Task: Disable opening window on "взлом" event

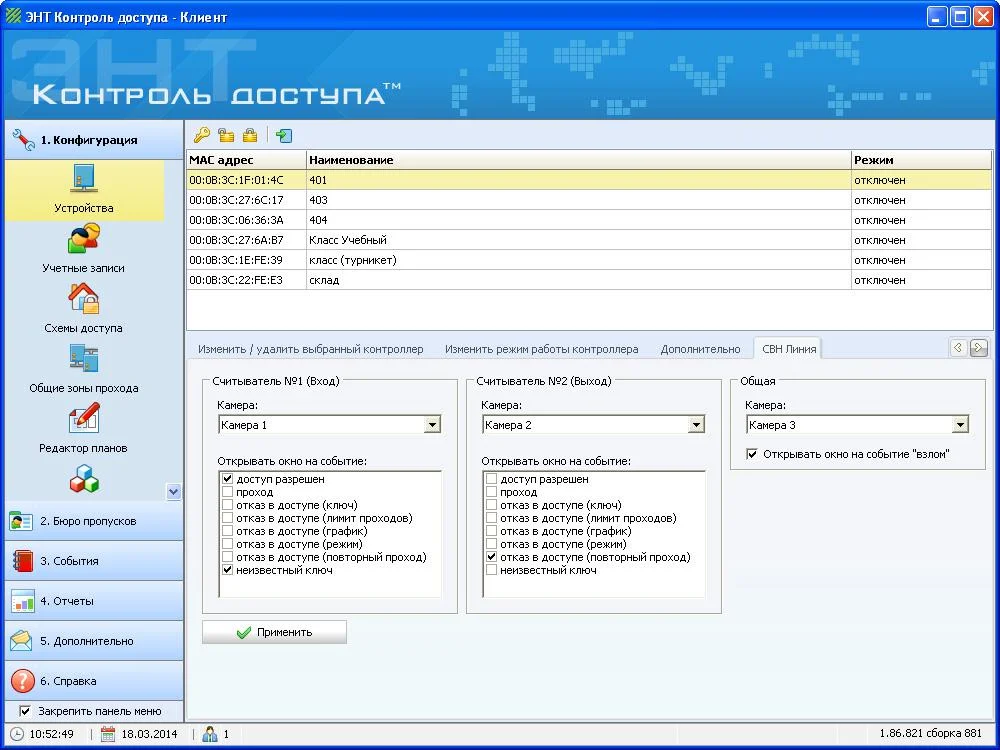Action: (x=752, y=454)
